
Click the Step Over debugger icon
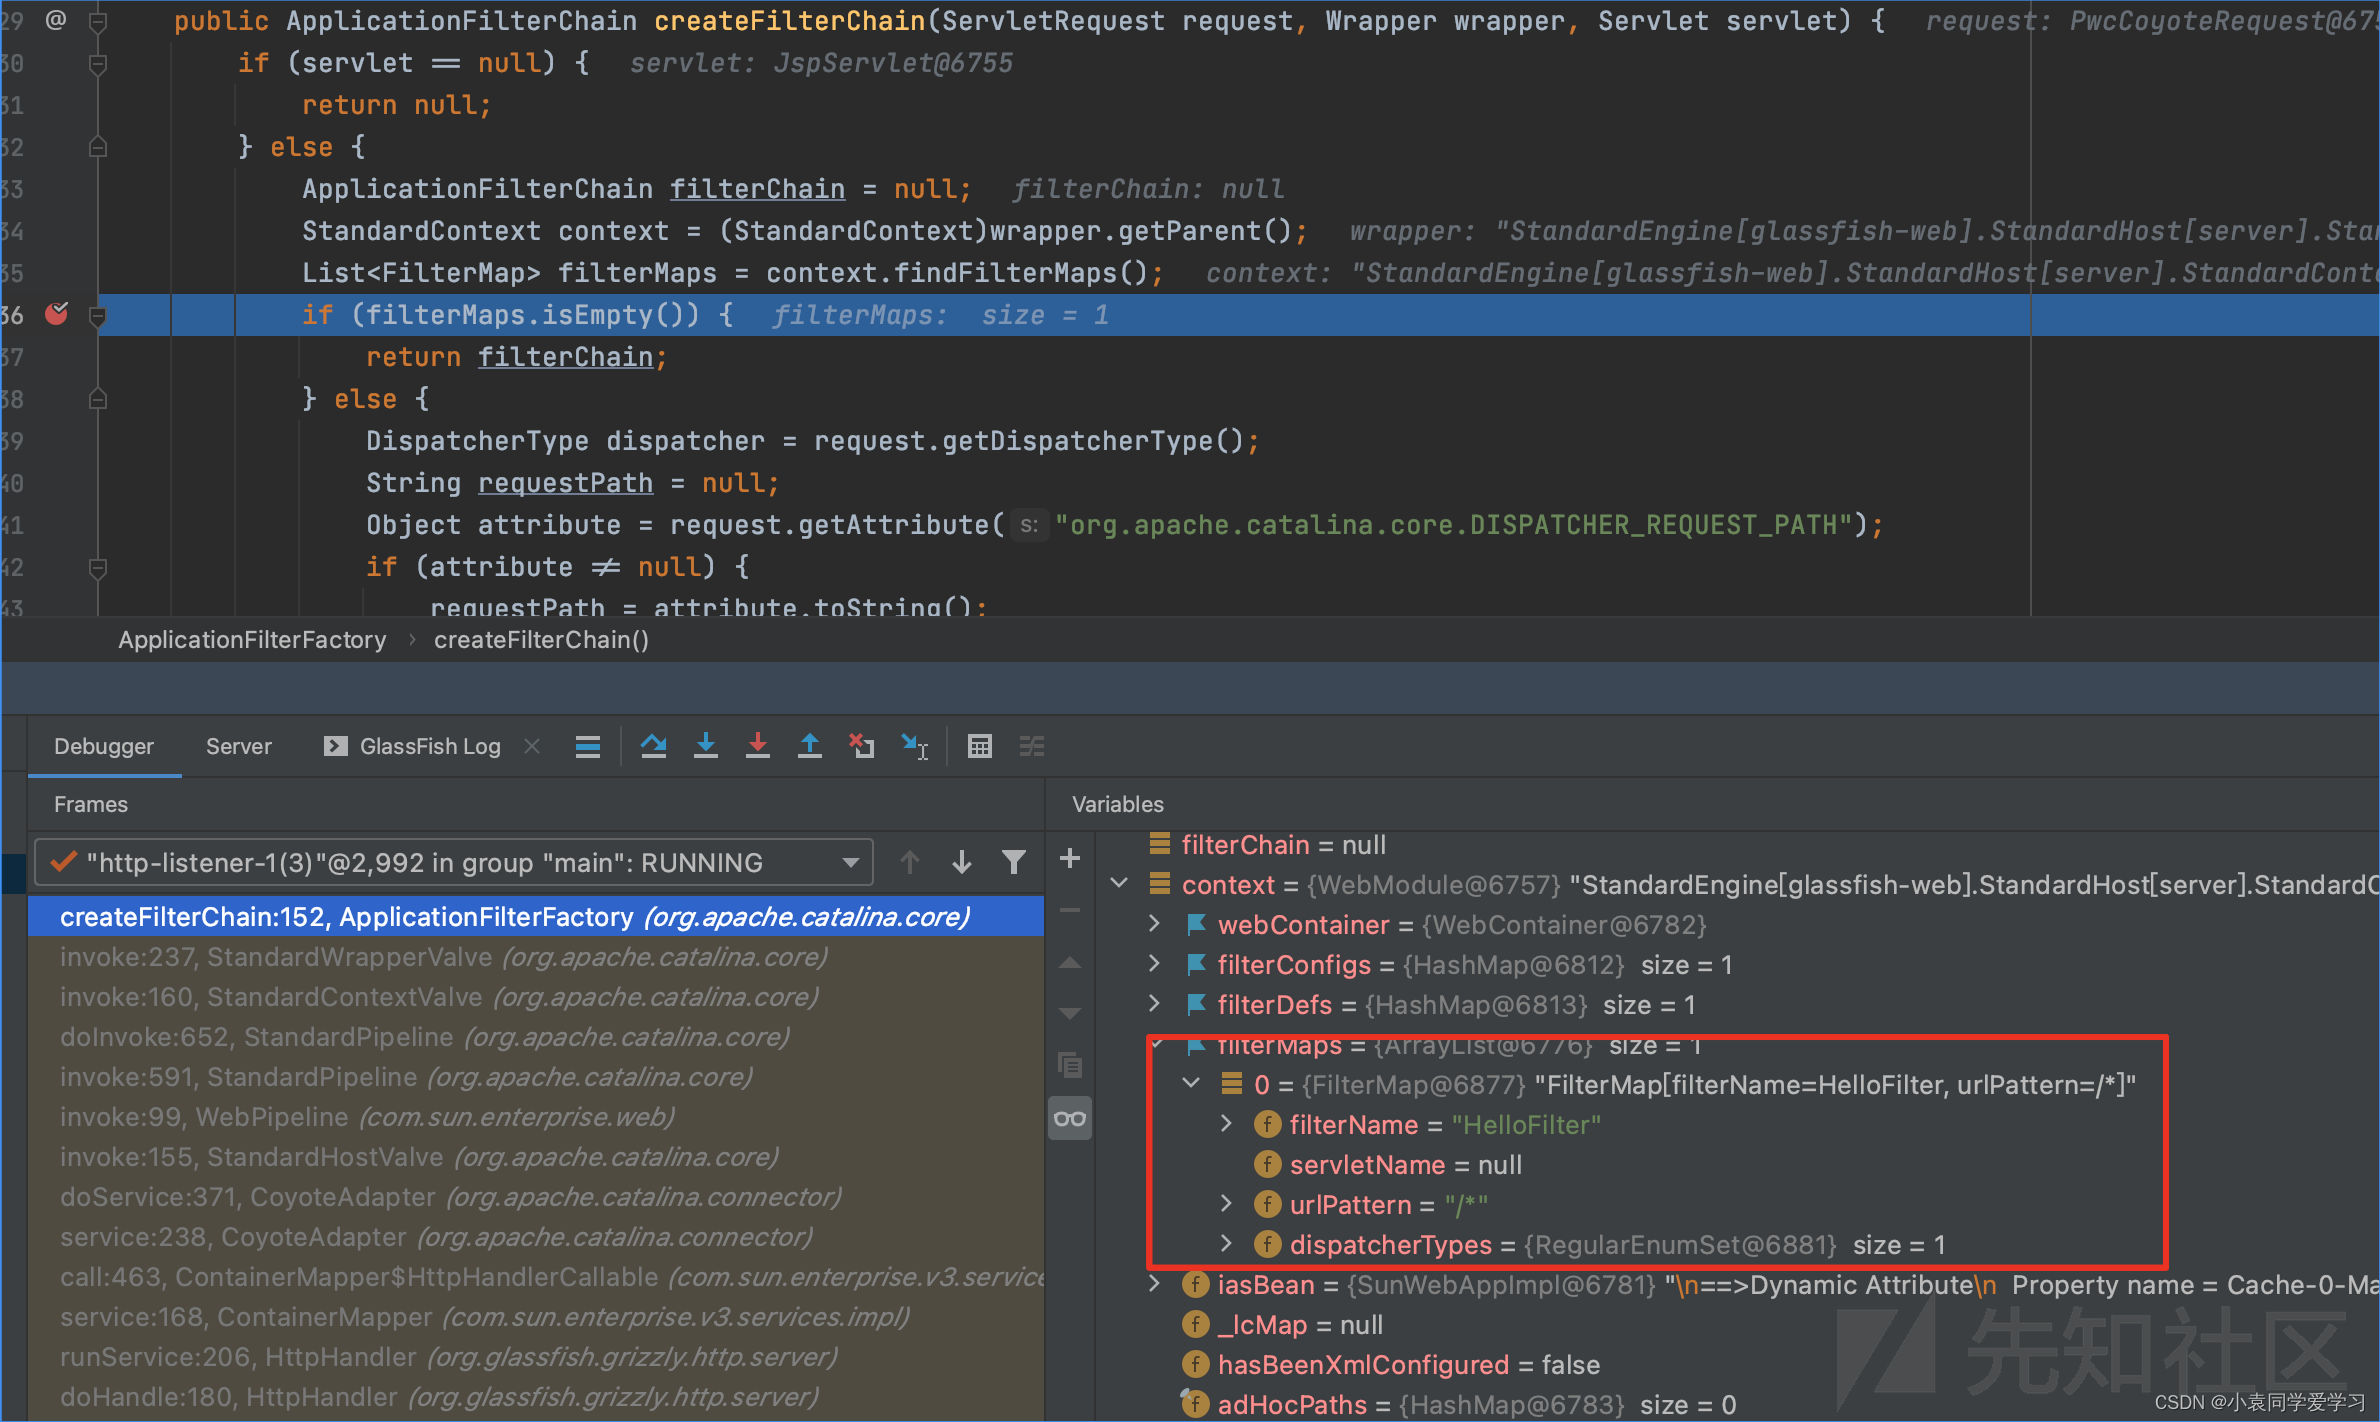click(x=654, y=746)
